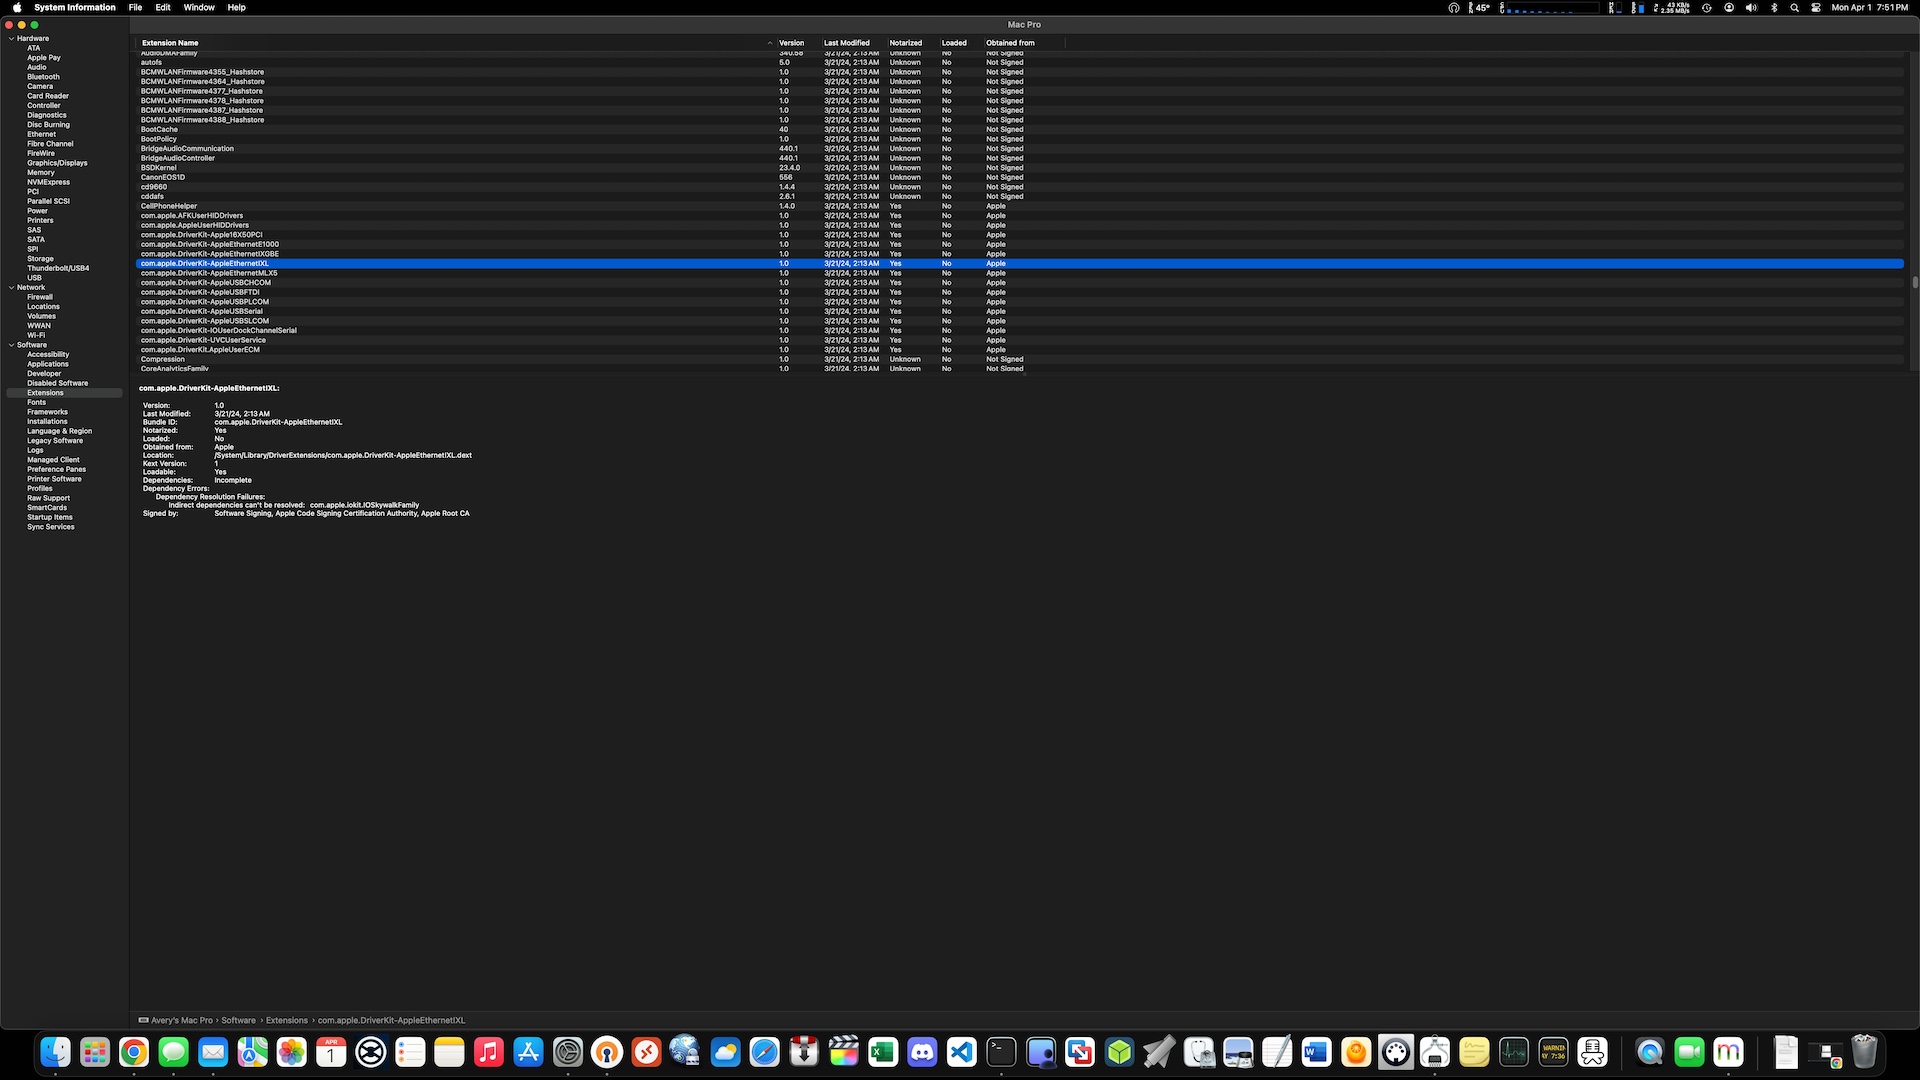
Task: Click the extensions list vertical scrollbar
Action: [x=1914, y=283]
